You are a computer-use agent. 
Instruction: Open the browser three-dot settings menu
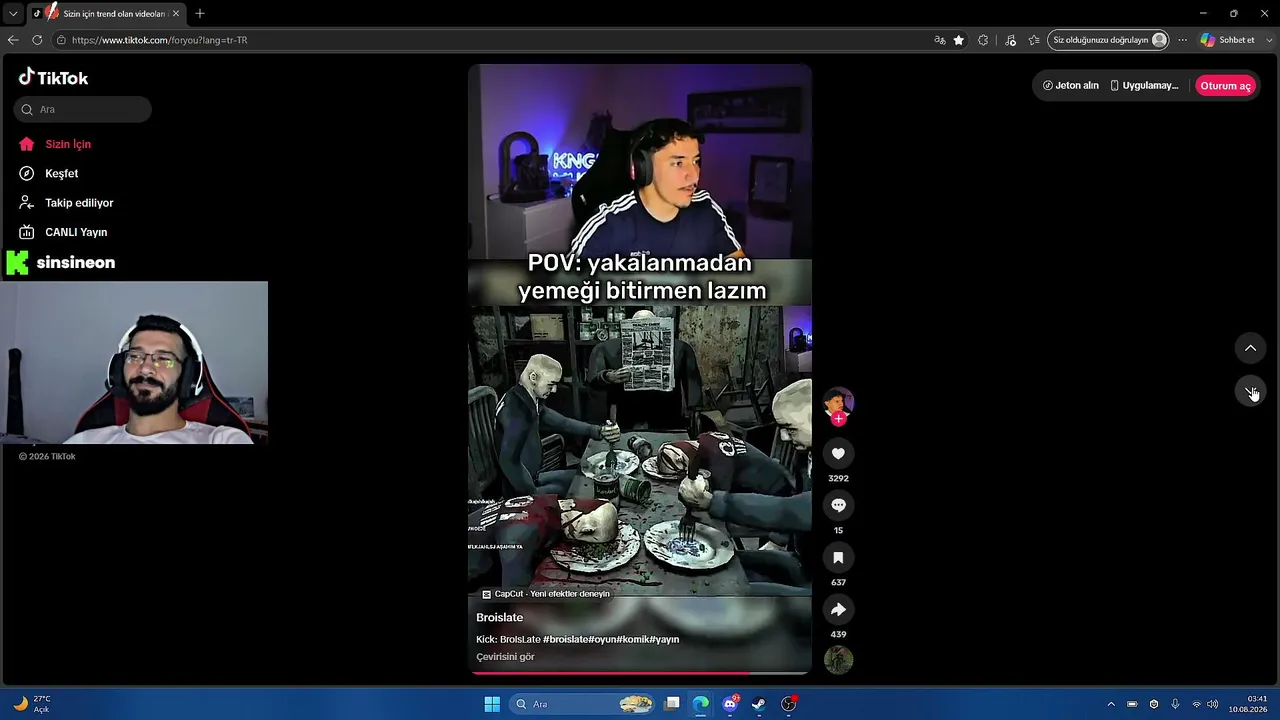[1182, 40]
